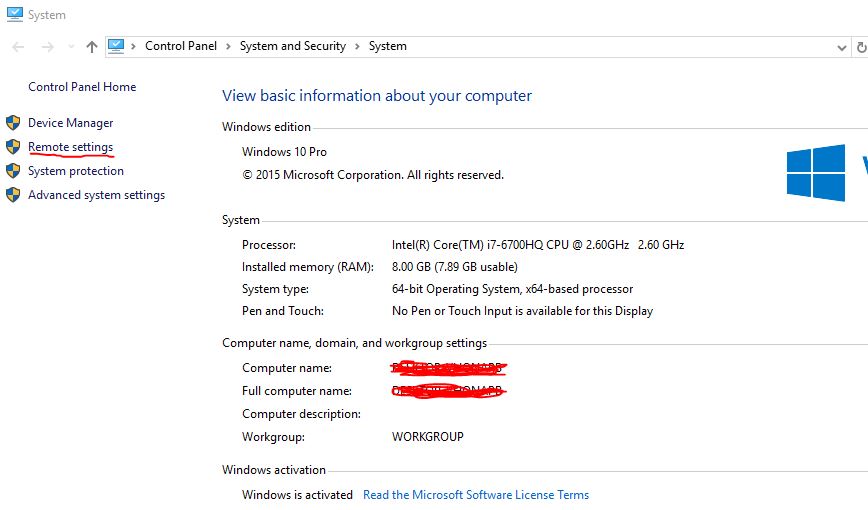Open recent locations dropdown arrow

71,47
